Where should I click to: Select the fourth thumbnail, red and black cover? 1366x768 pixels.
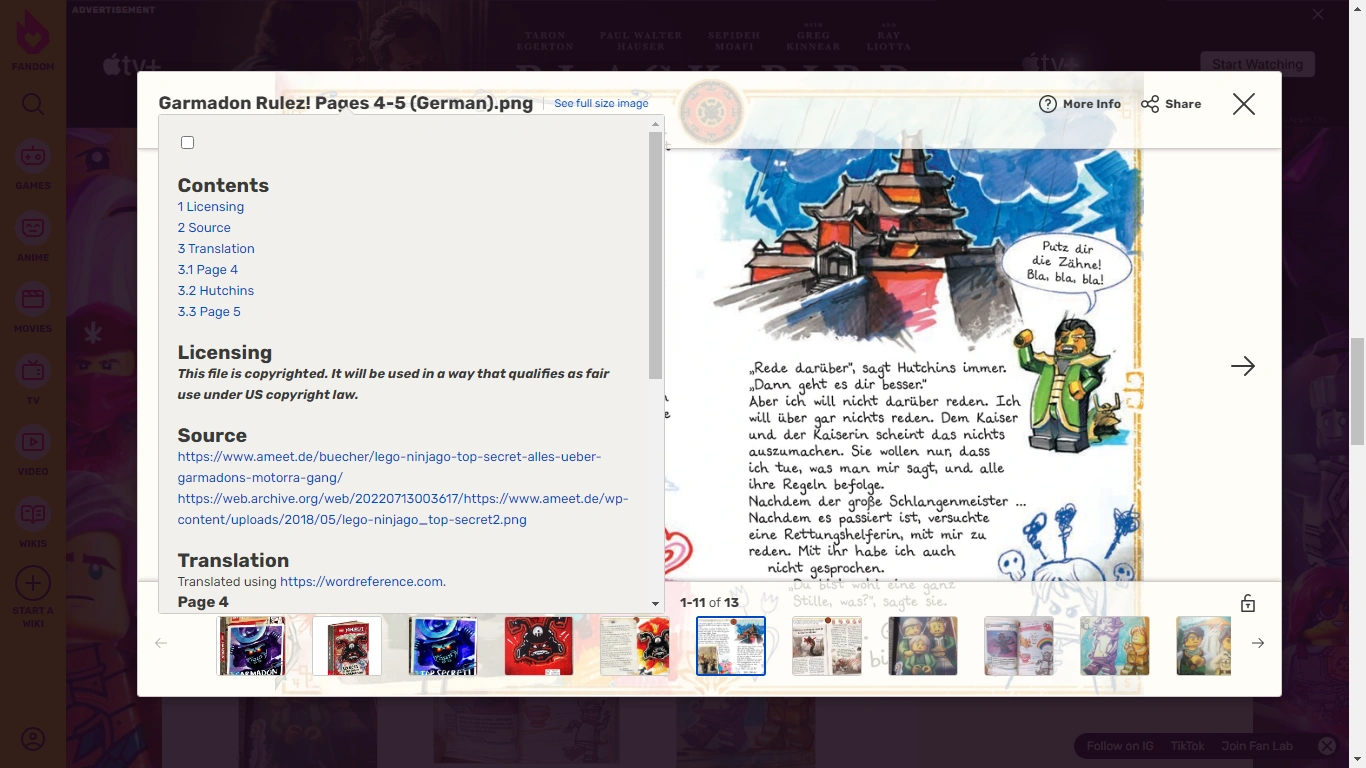coord(539,646)
